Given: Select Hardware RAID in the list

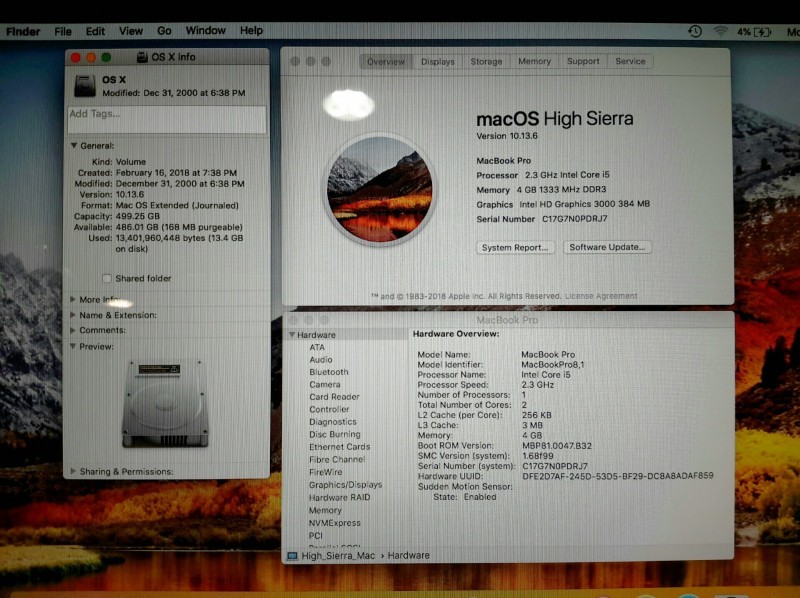Looking at the screenshot, I should 339,497.
